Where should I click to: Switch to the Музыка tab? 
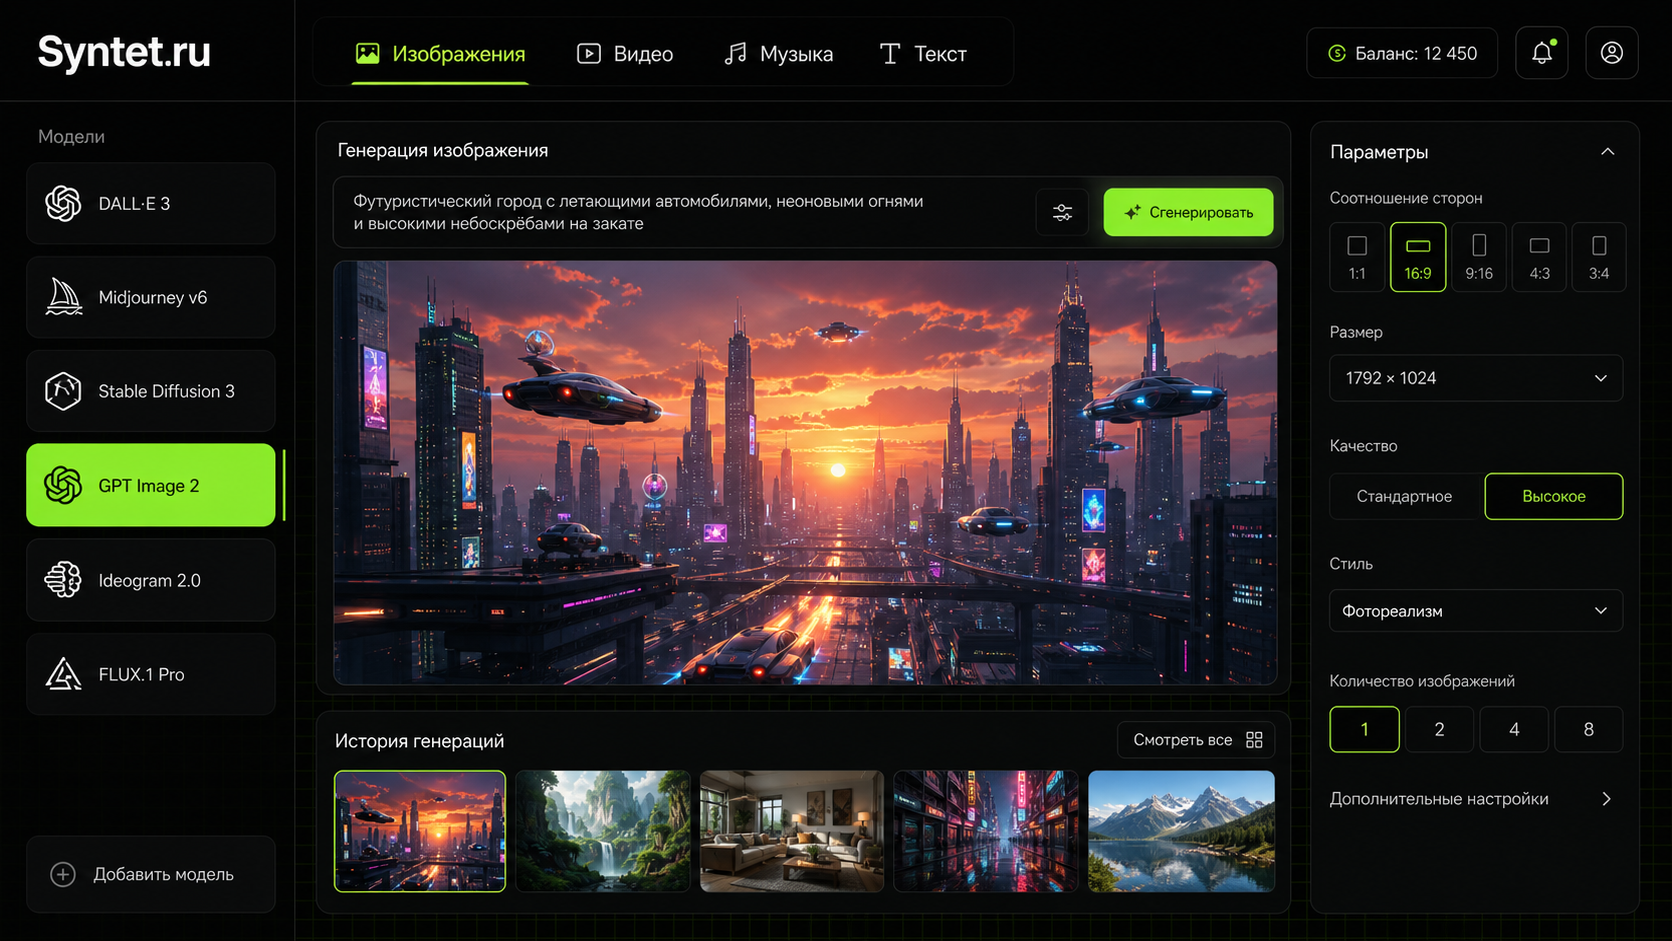coord(778,54)
